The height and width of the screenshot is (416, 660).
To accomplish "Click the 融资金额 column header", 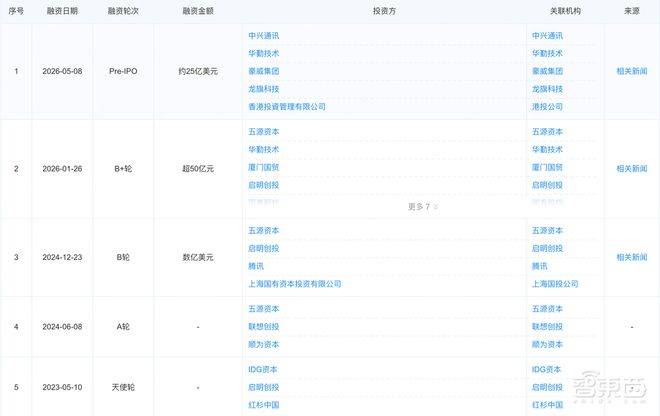I will pos(198,11).
